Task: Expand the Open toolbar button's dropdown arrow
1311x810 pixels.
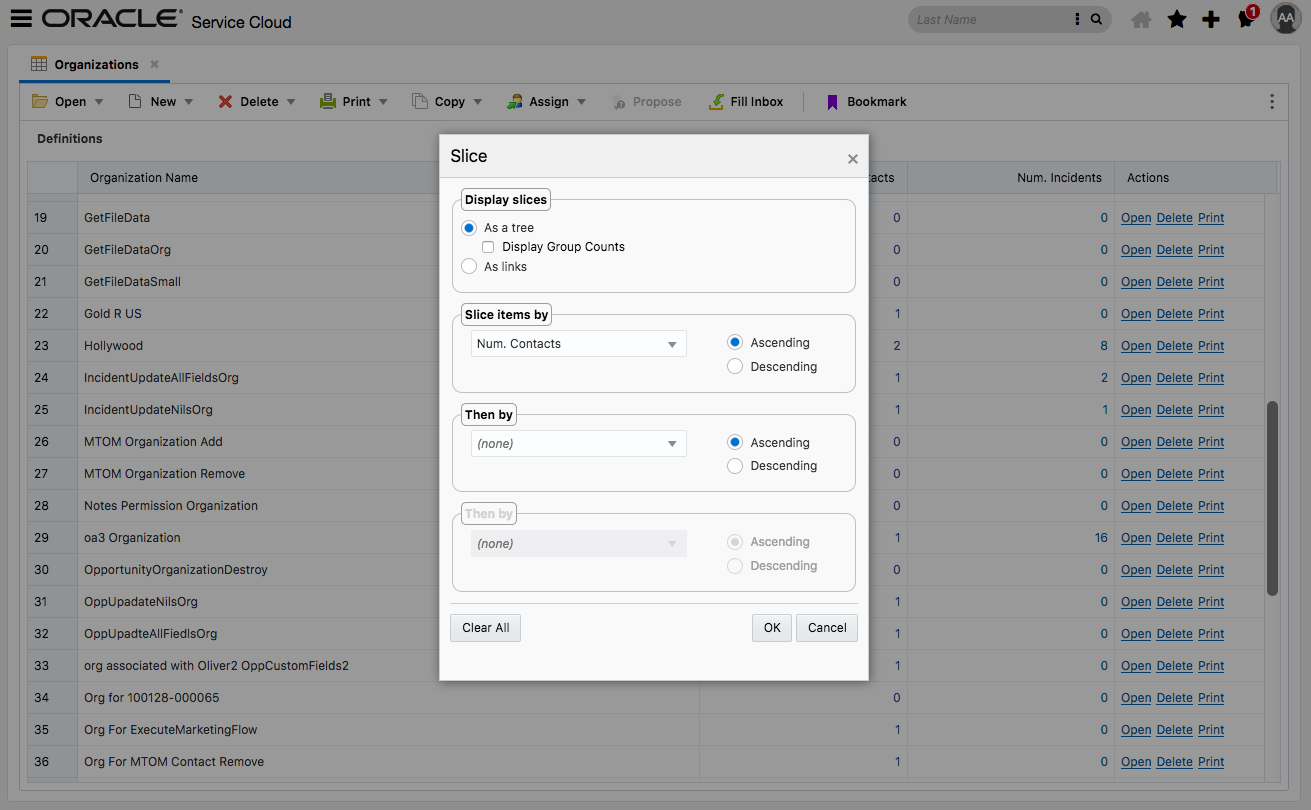Action: 99,101
